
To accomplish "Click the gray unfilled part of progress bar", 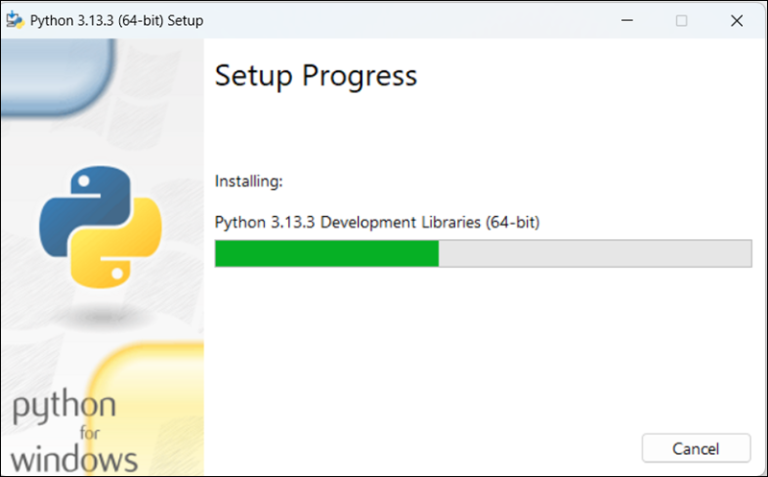I will click(x=595, y=254).
